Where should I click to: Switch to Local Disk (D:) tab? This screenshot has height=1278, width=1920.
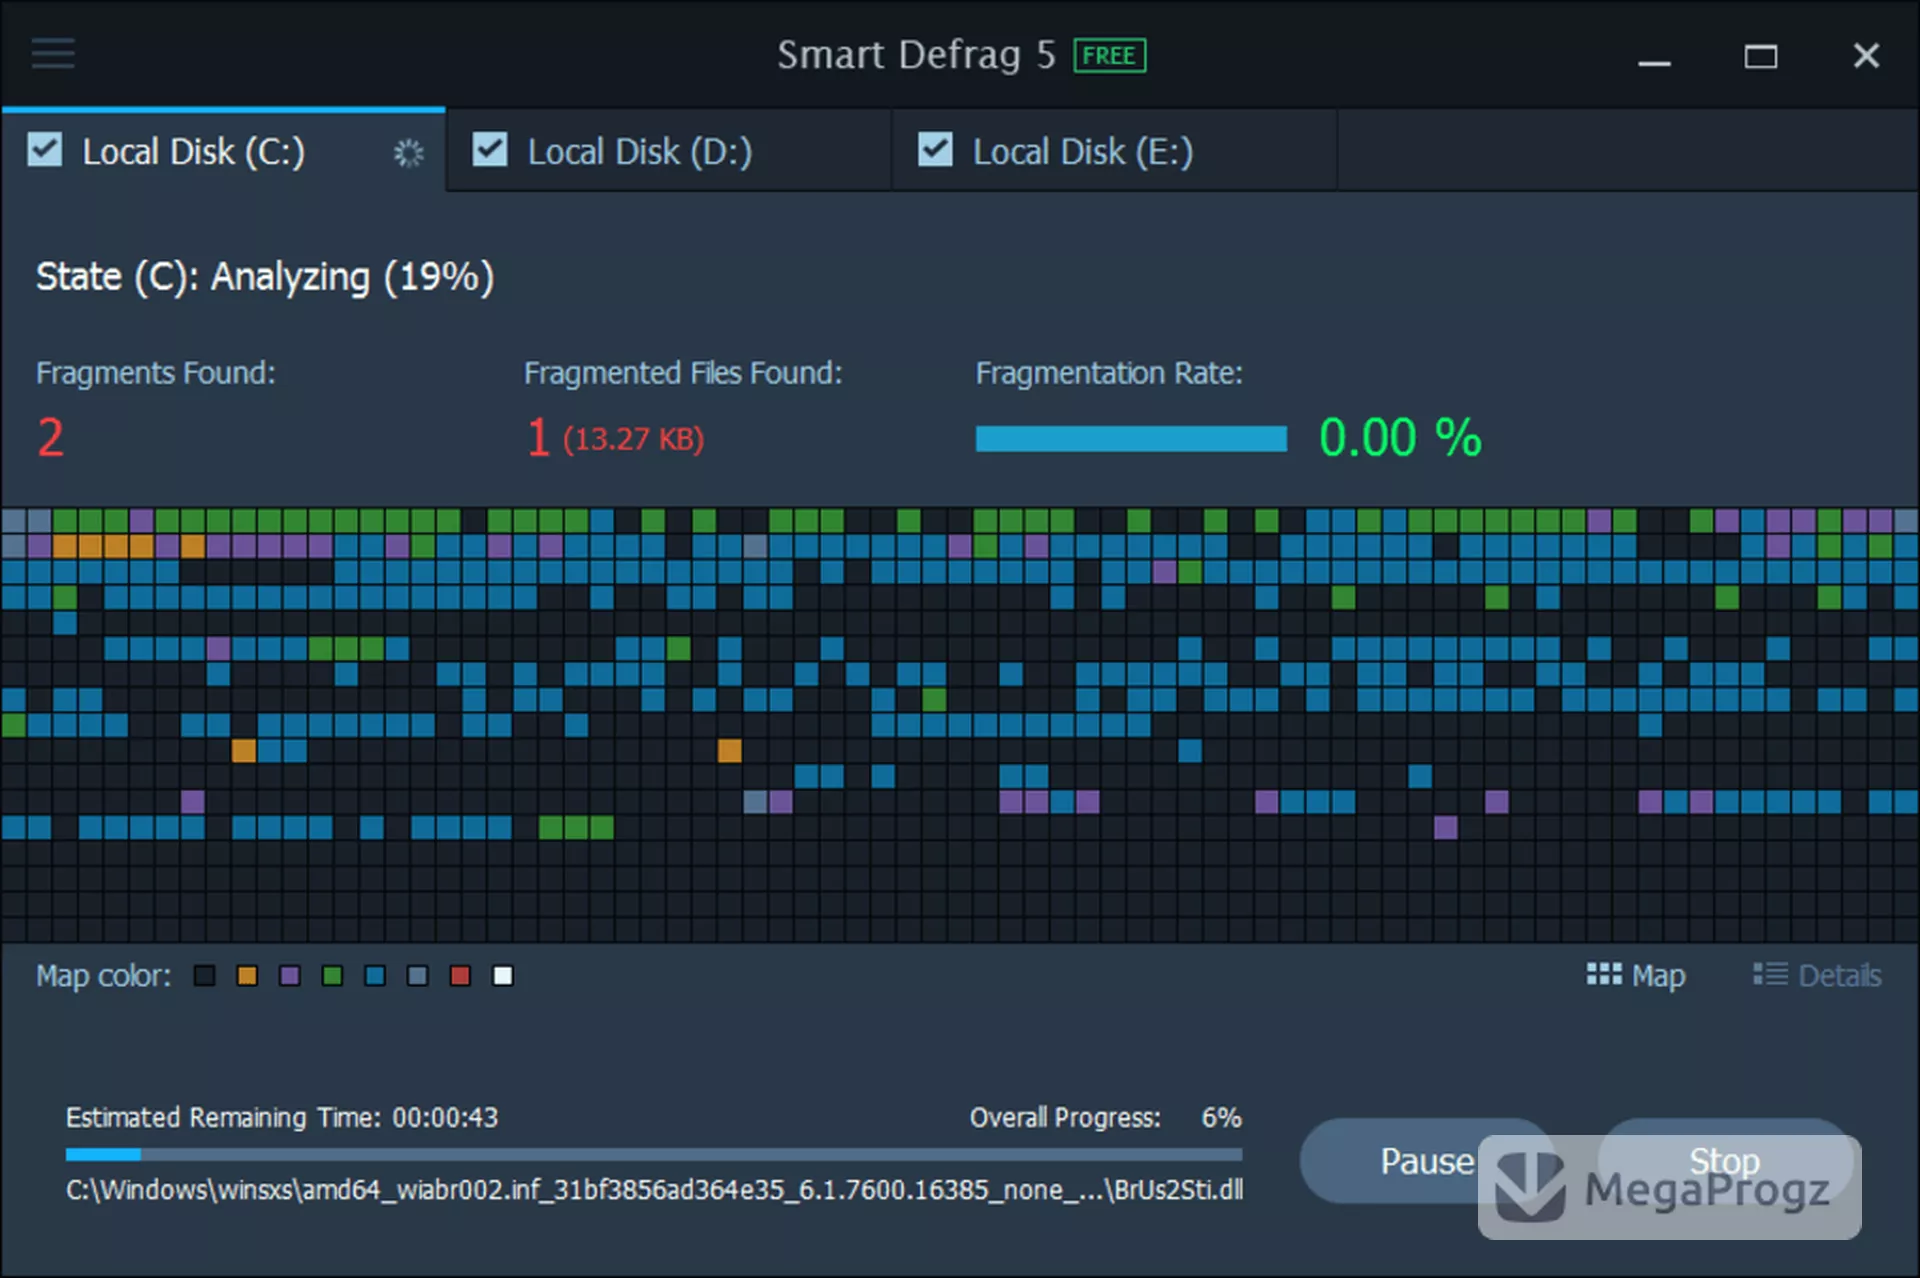coord(668,151)
